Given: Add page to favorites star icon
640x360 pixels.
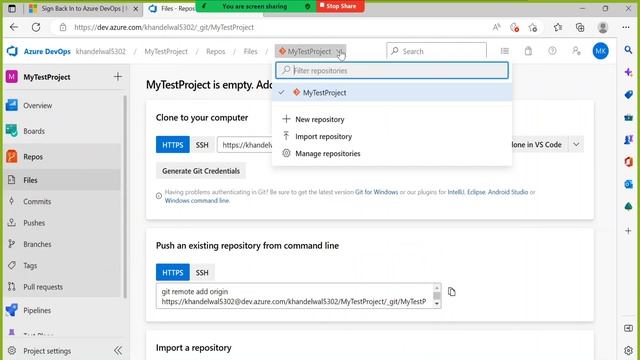Looking at the screenshot, I should pyautogui.click(x=533, y=27).
